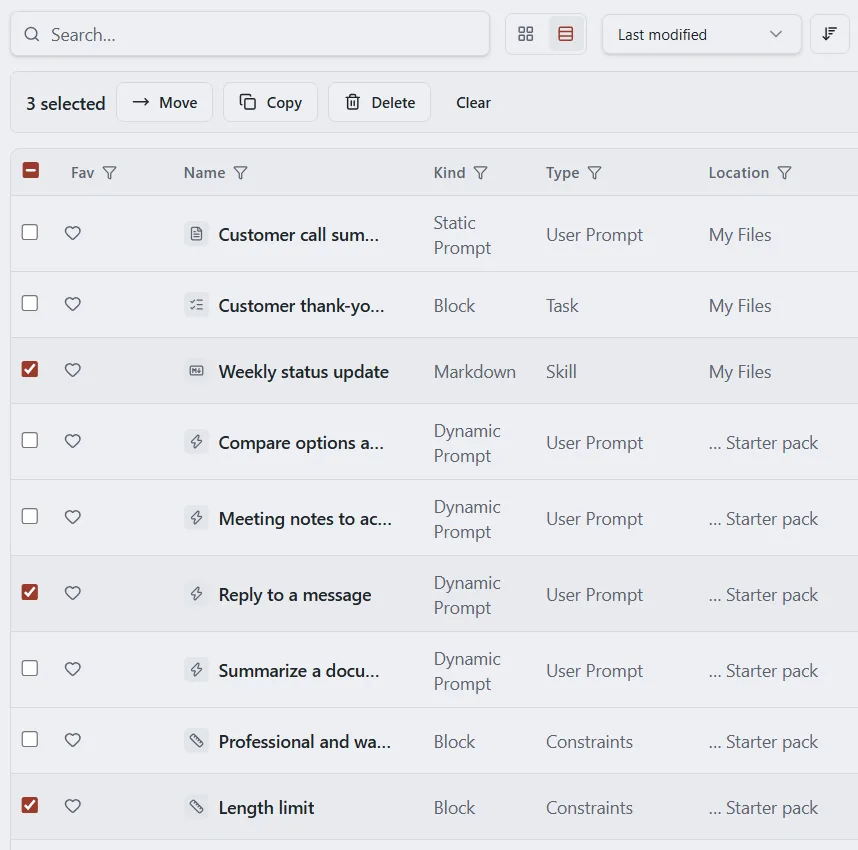Click Weekly status update markdown icon
This screenshot has height=850, width=858.
(x=196, y=371)
